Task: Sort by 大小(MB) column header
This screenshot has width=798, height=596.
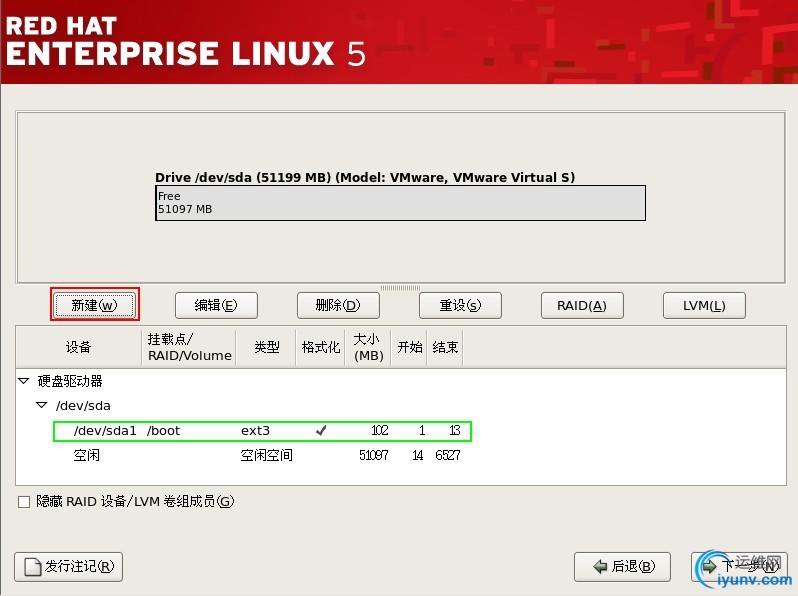Action: coord(368,347)
